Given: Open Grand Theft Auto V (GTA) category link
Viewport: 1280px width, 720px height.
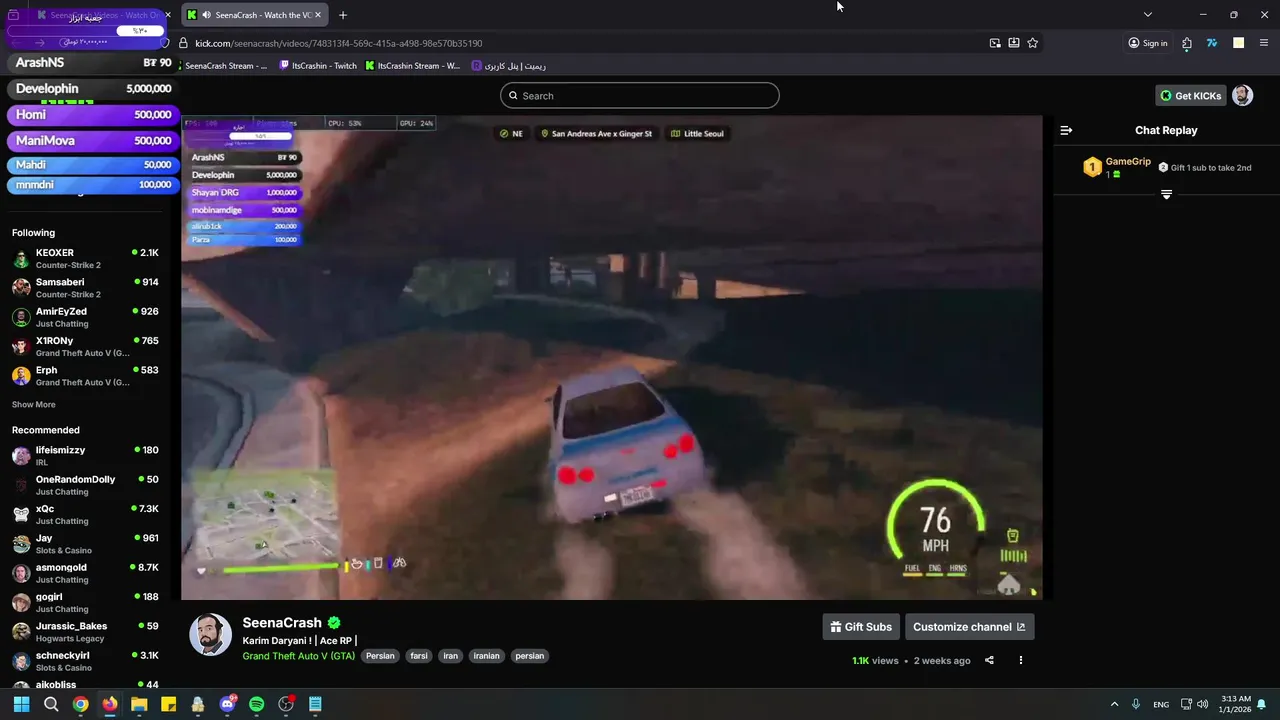Looking at the screenshot, I should (x=298, y=656).
